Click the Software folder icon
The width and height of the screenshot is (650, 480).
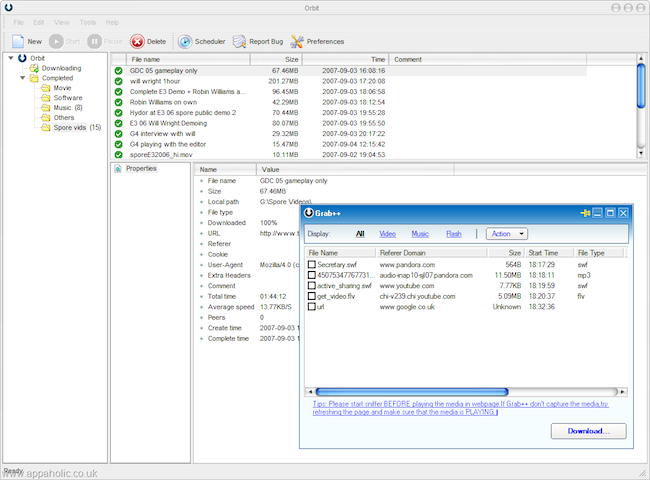coord(46,98)
